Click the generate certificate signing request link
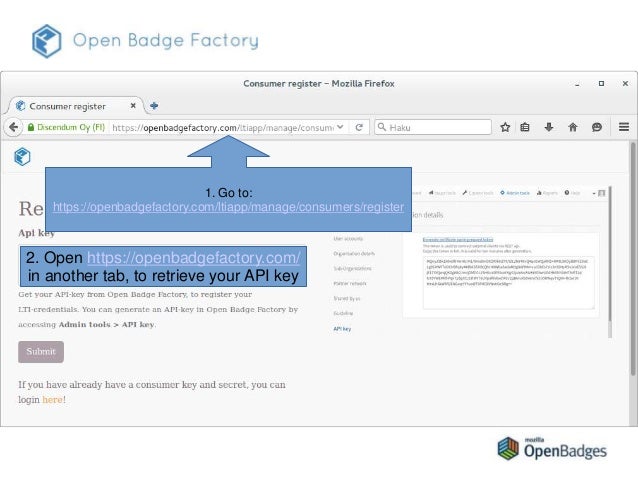 point(458,239)
